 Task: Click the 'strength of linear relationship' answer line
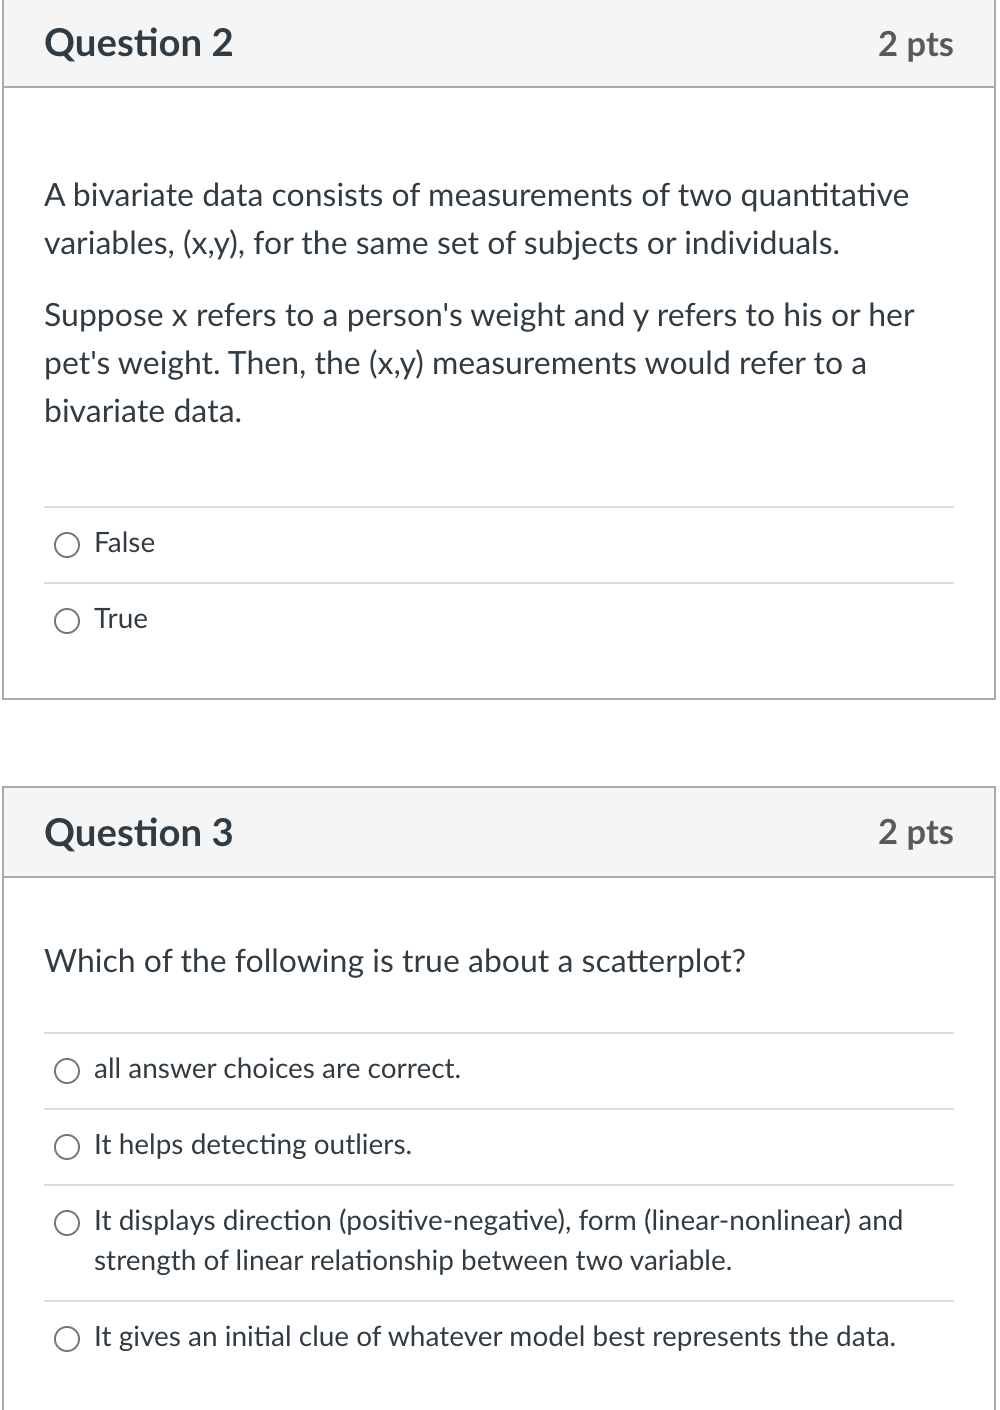pos(412,1261)
